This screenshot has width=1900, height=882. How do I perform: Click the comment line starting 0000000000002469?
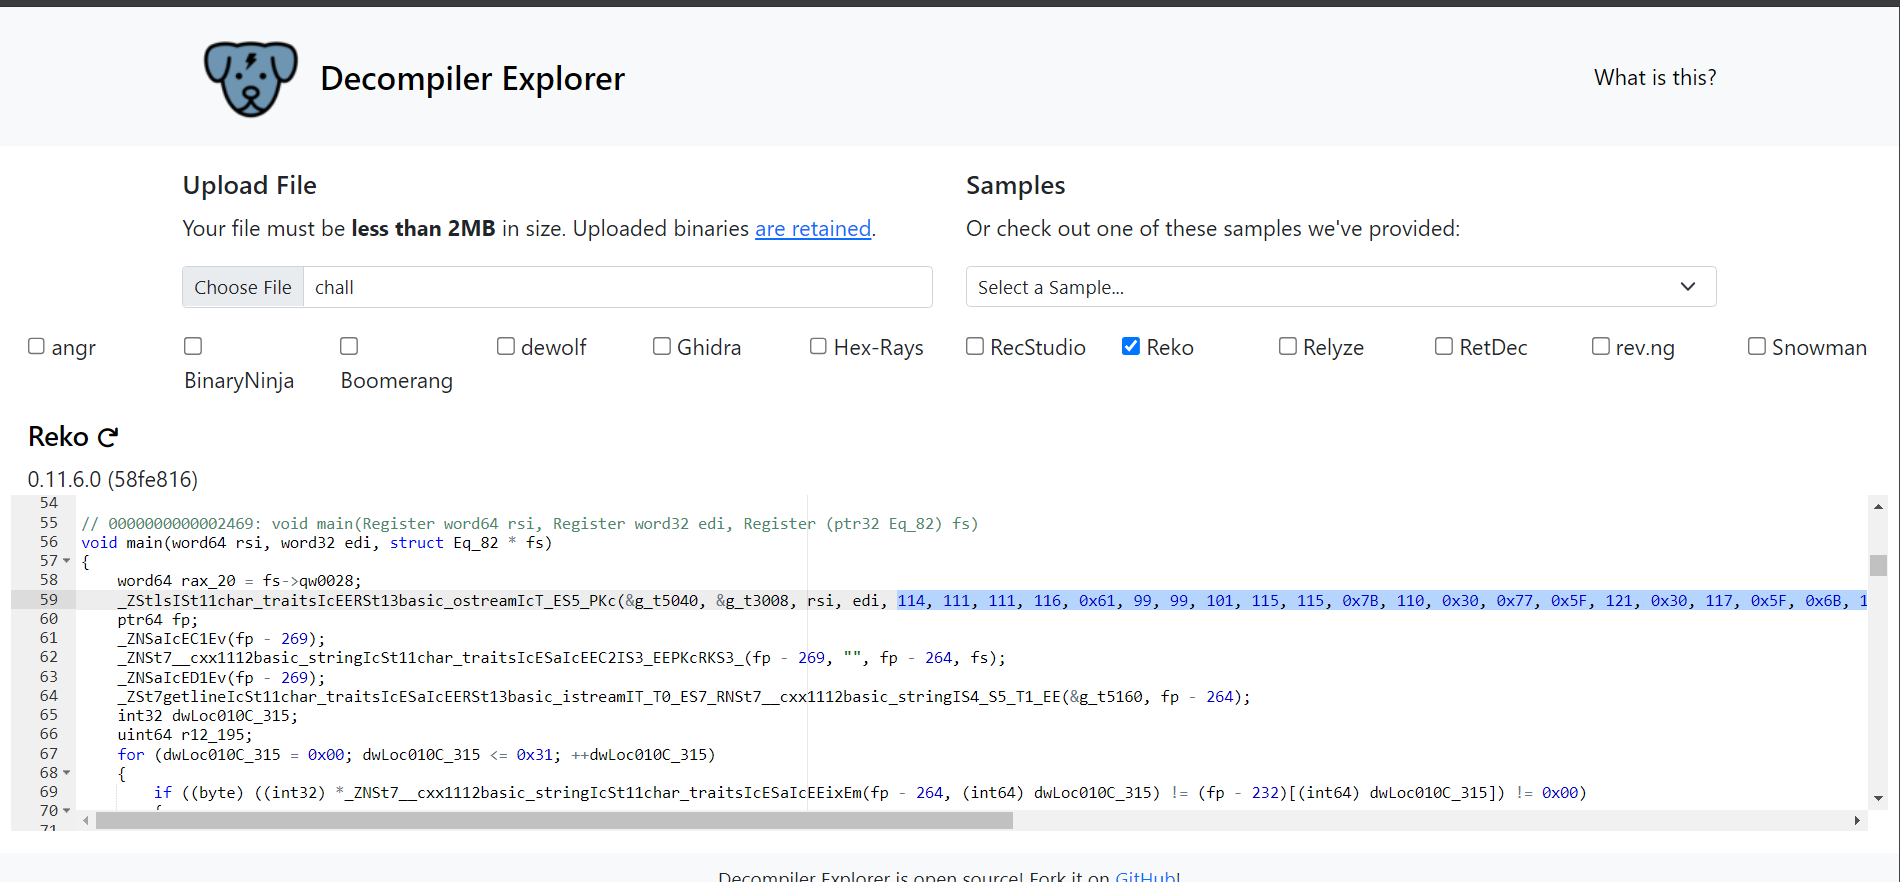click(x=530, y=524)
